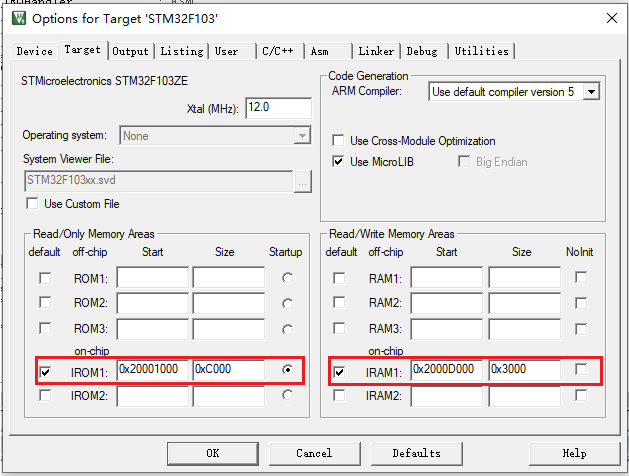Check the RAM3 default checkbox
This screenshot has height=476, width=629.
tap(339, 328)
